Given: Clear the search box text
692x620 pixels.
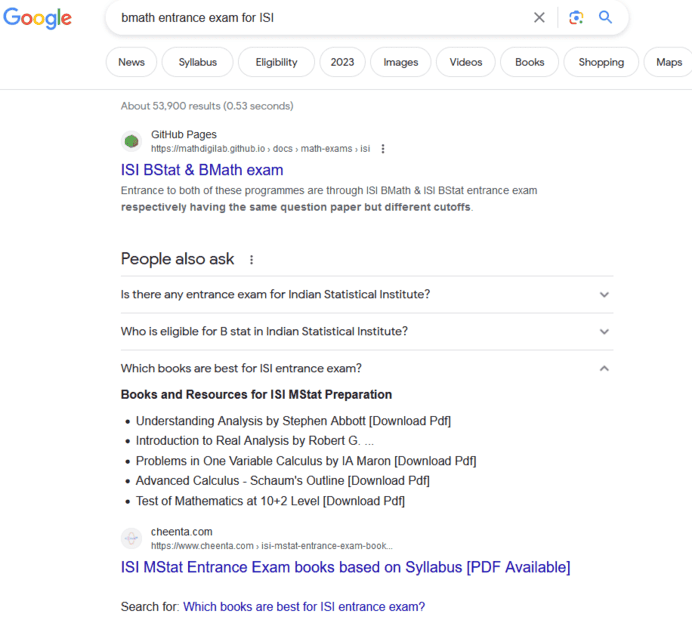Looking at the screenshot, I should [x=539, y=17].
